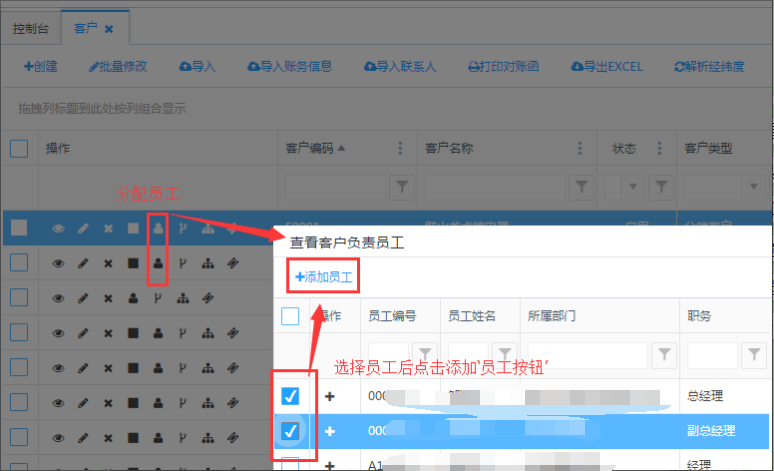Click the filter funnel under 客户编码 column
This screenshot has height=471, width=774.
pyautogui.click(x=401, y=186)
